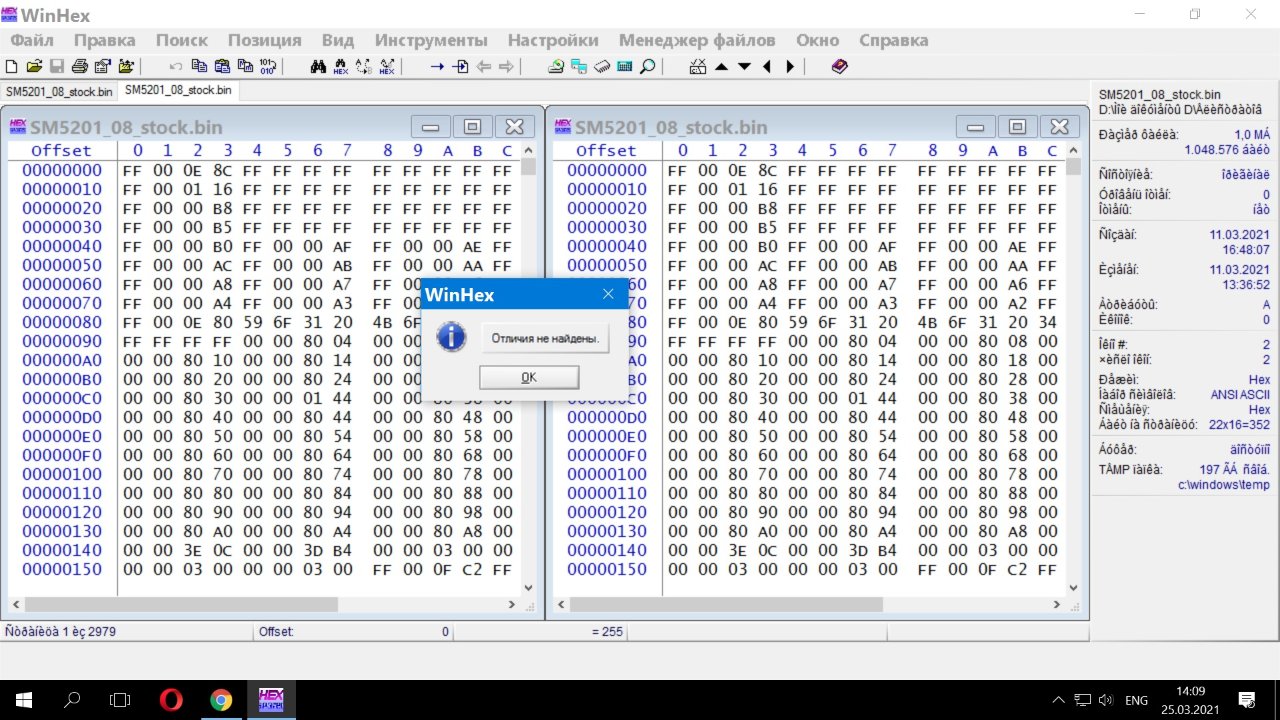Viewport: 1280px width, 720px height.
Task: Click the go to offset arrow icon
Action: click(x=437, y=67)
